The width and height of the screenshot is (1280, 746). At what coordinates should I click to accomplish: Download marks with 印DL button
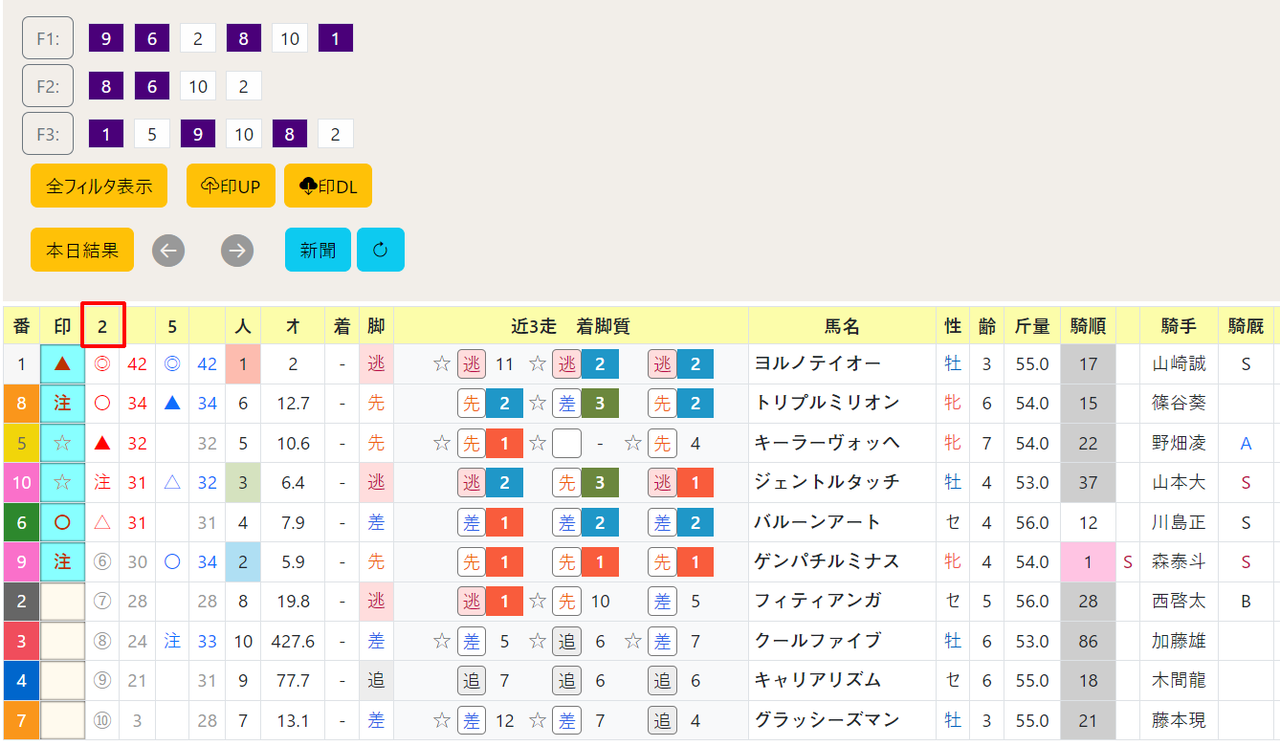328,186
